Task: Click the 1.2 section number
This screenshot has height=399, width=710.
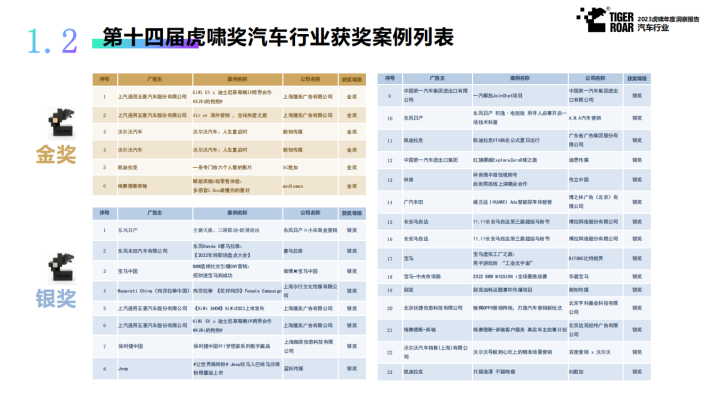Action: (53, 41)
